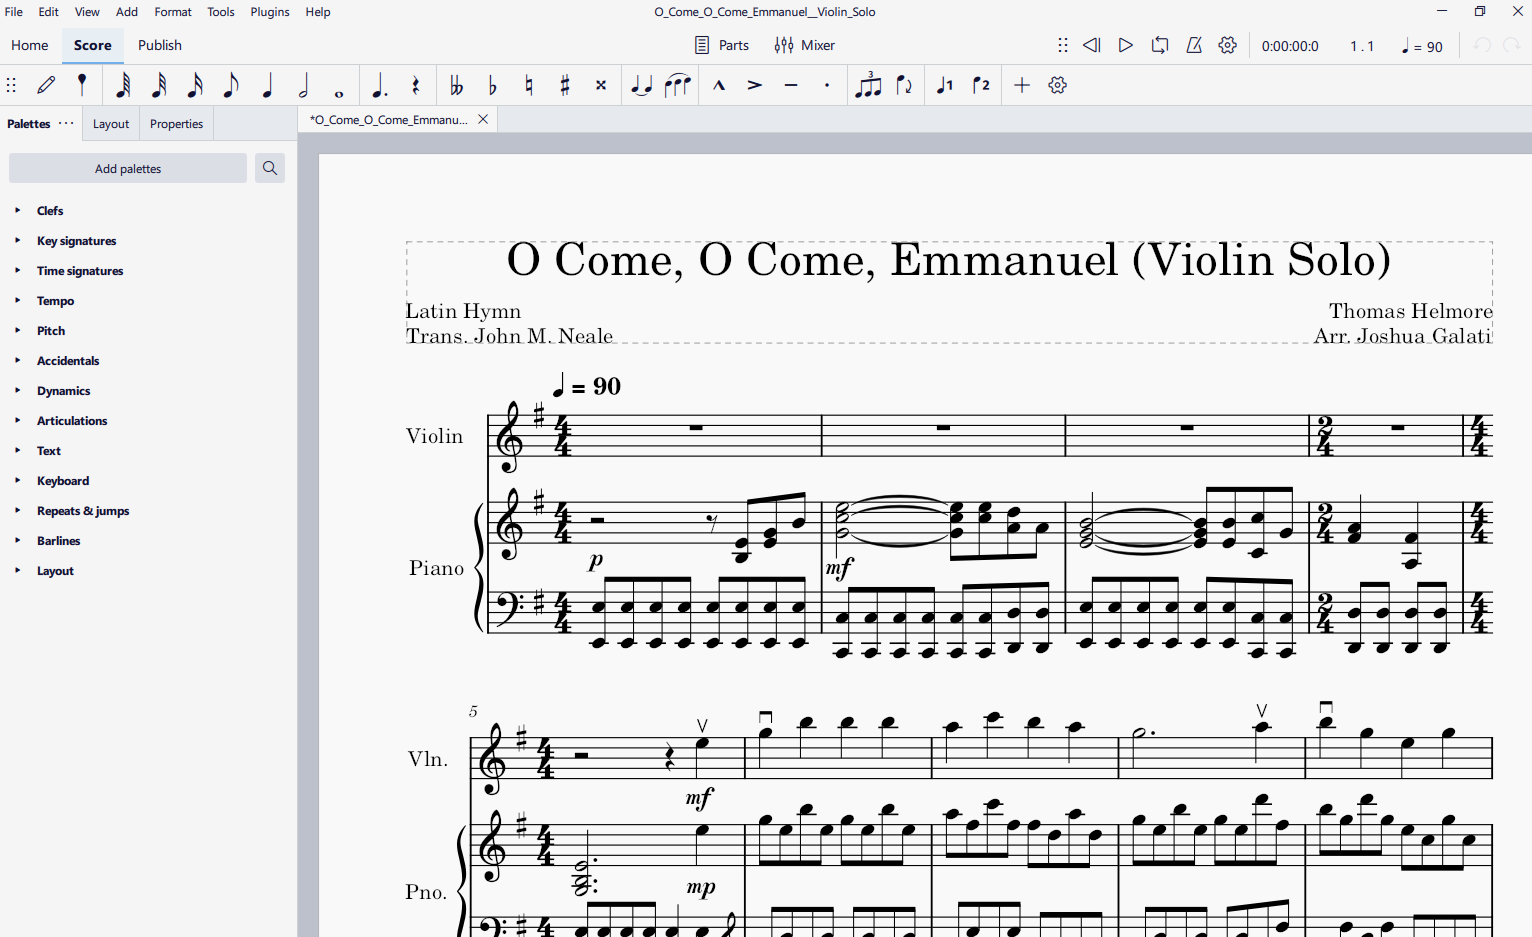Click Add palettes button

coord(128,168)
